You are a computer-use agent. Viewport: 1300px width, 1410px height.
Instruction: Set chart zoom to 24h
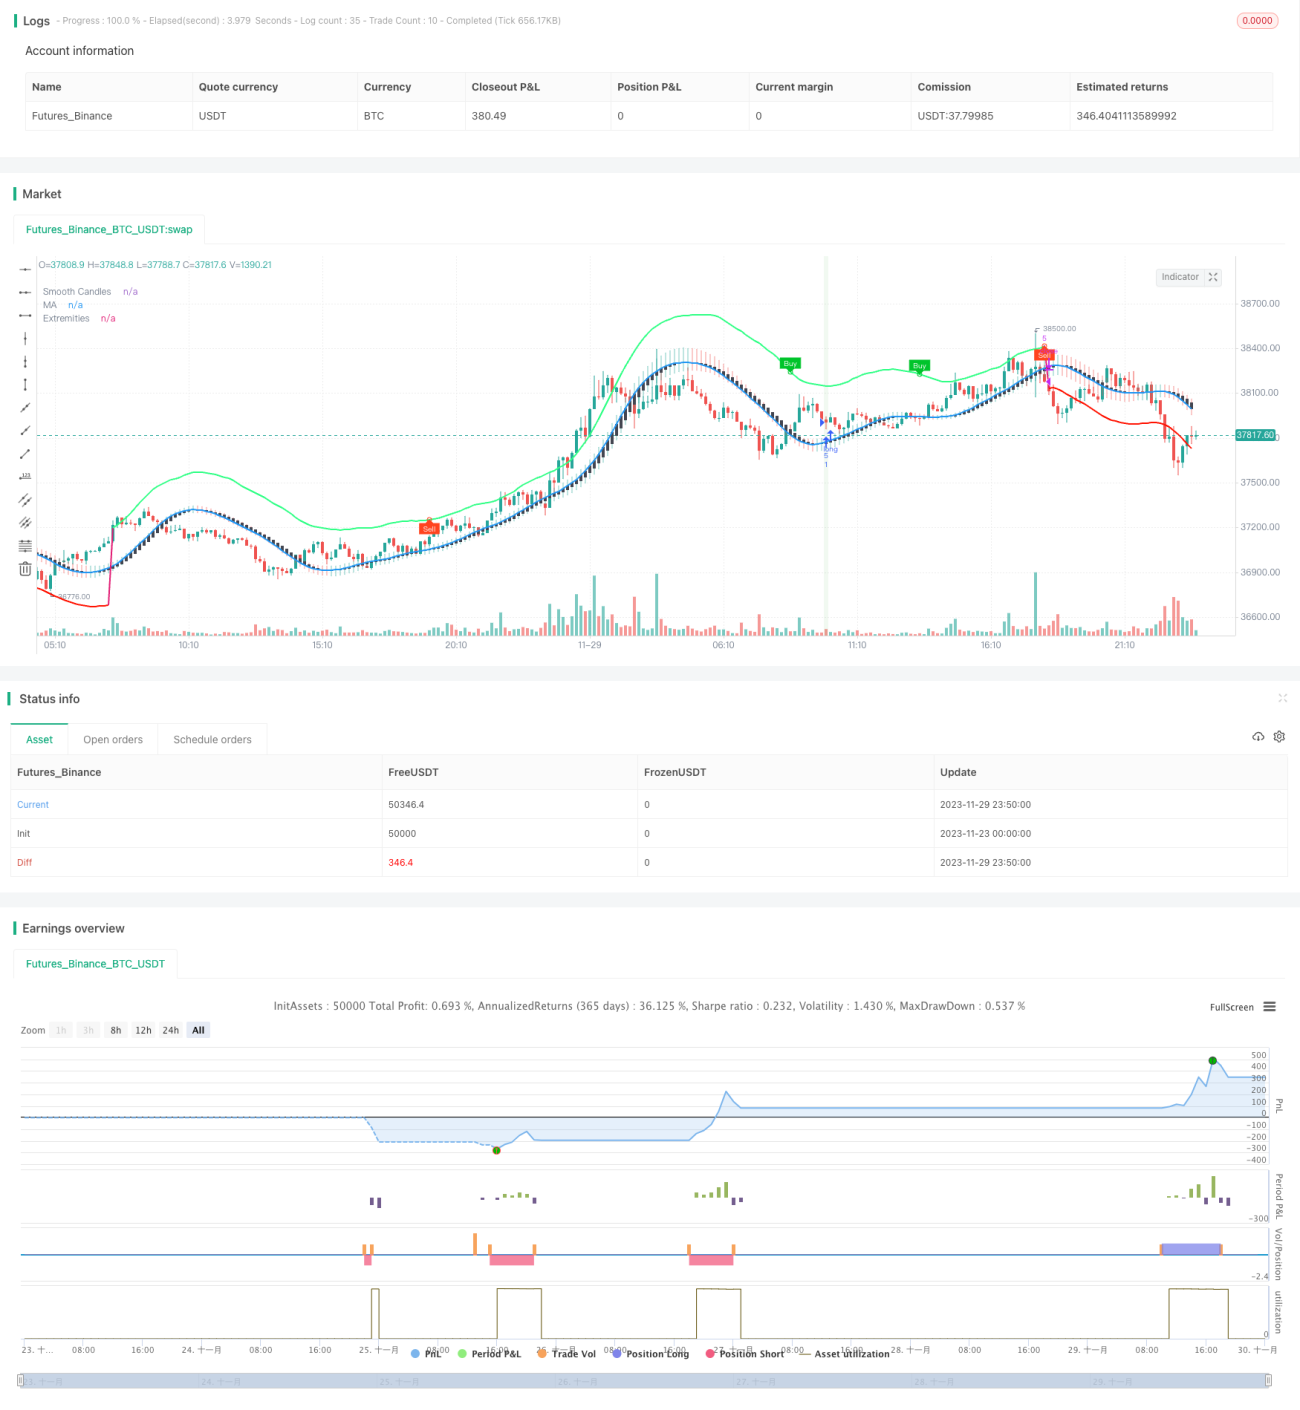point(171,1030)
